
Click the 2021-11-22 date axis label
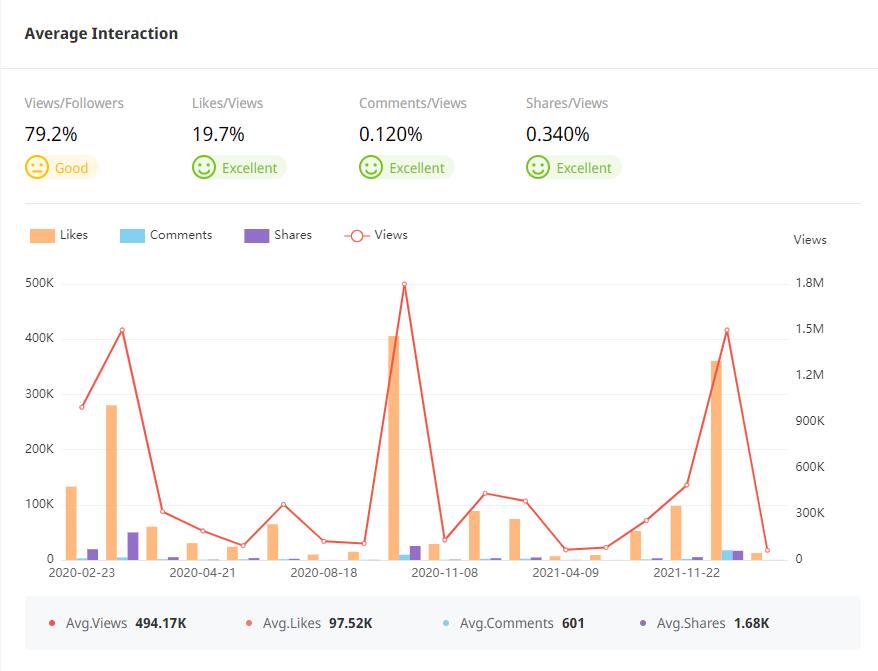tap(686, 573)
